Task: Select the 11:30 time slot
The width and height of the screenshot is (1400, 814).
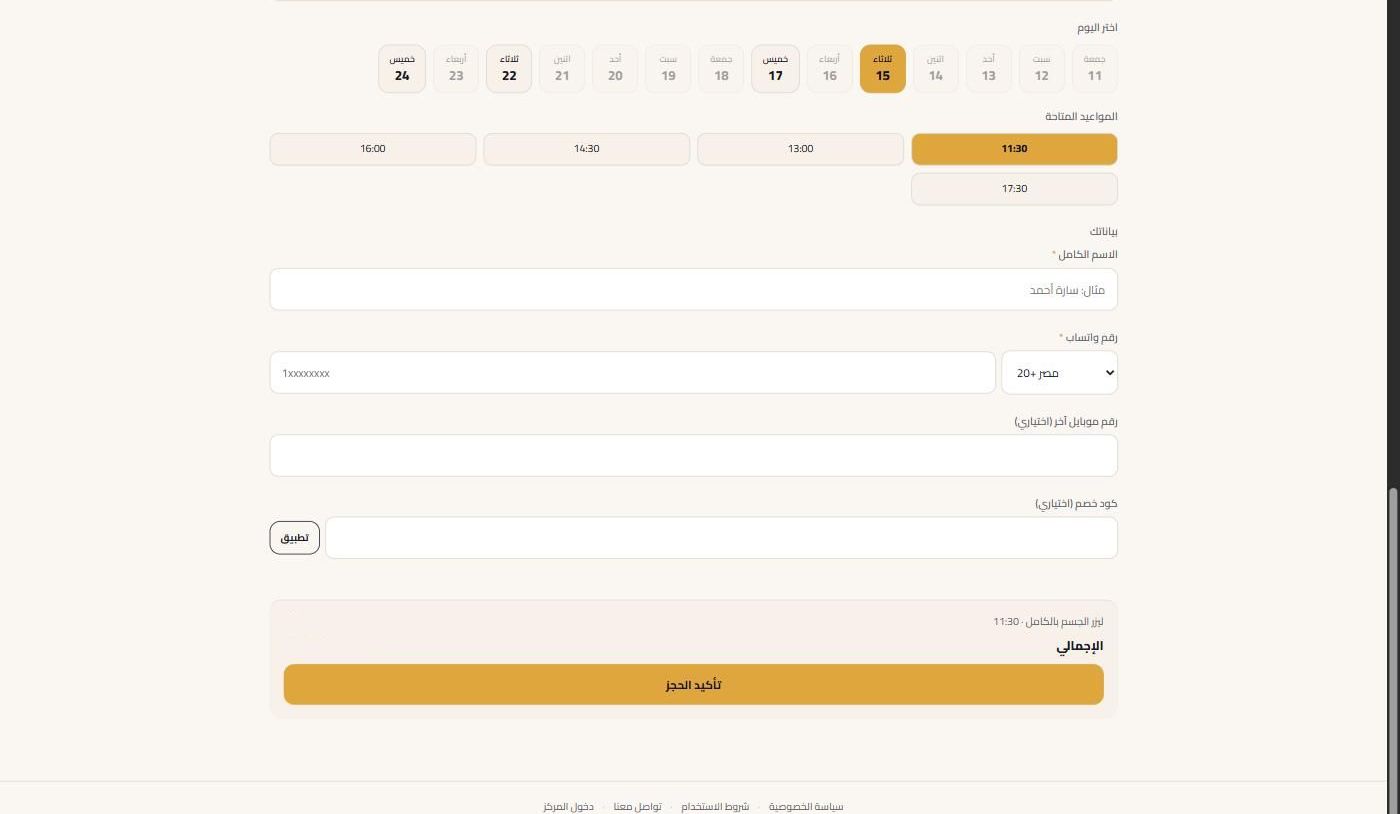Action: (x=1014, y=149)
